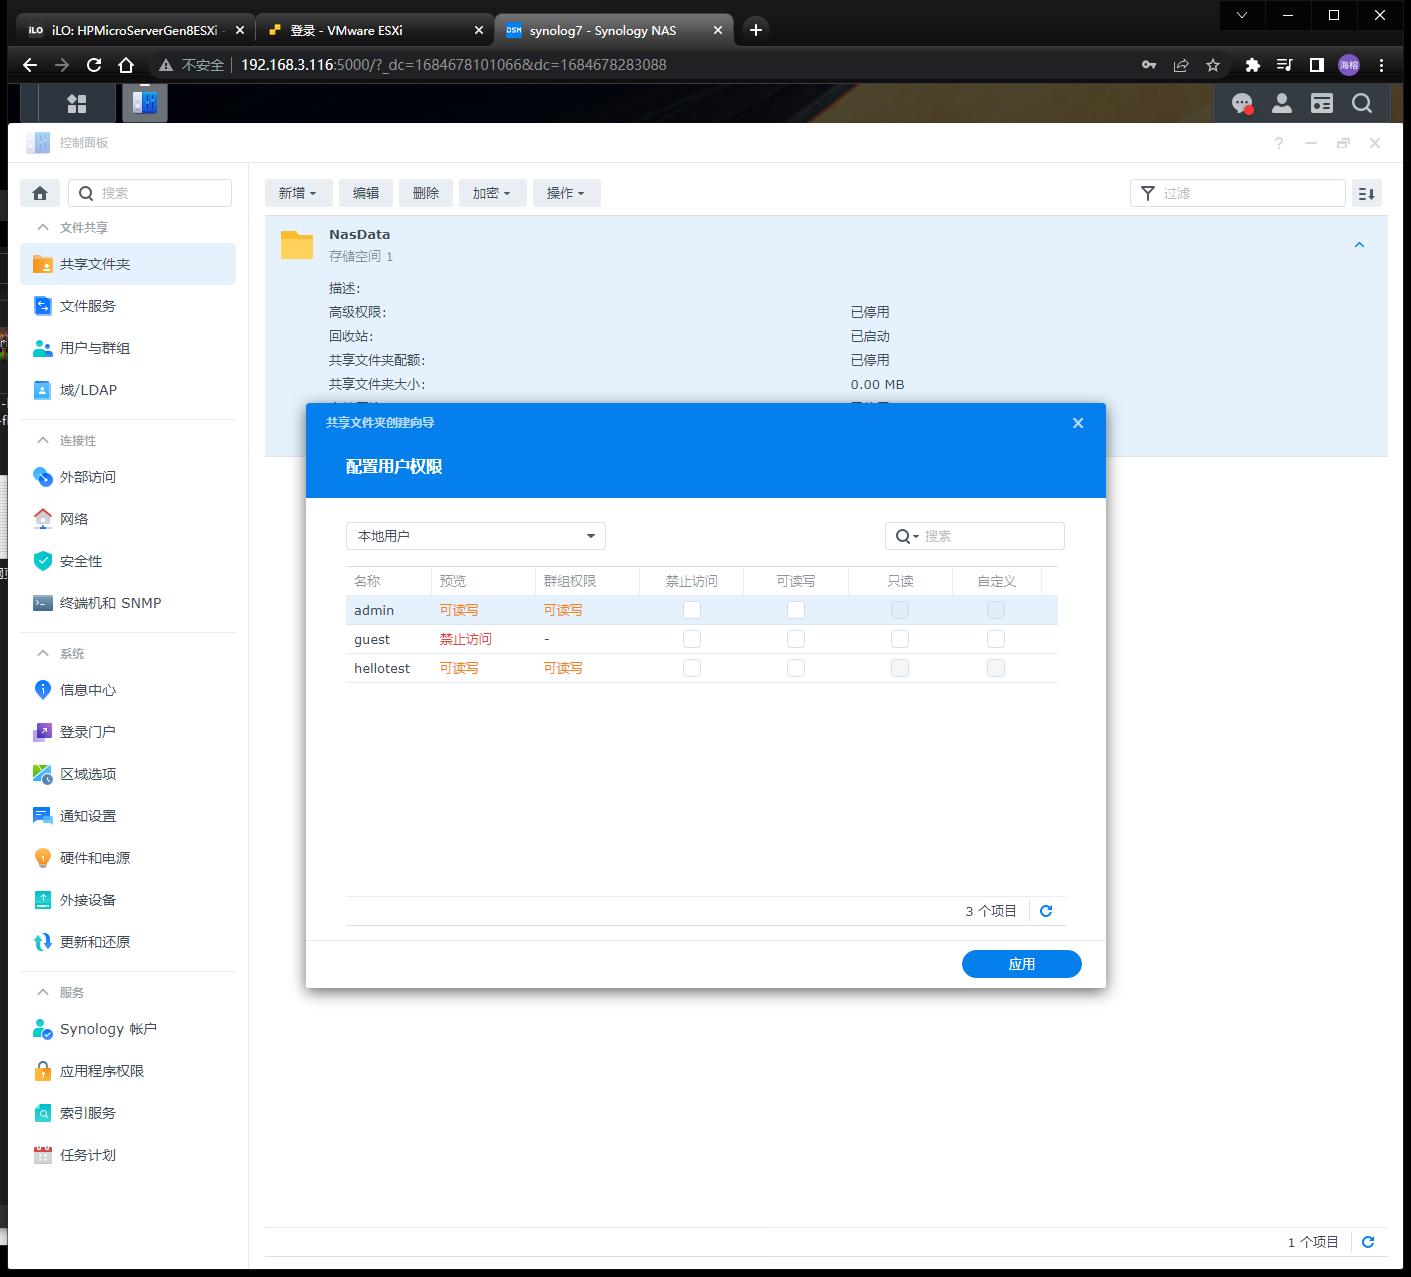Close the shared folder creation wizard
Image resolution: width=1411 pixels, height=1277 pixels.
1078,423
